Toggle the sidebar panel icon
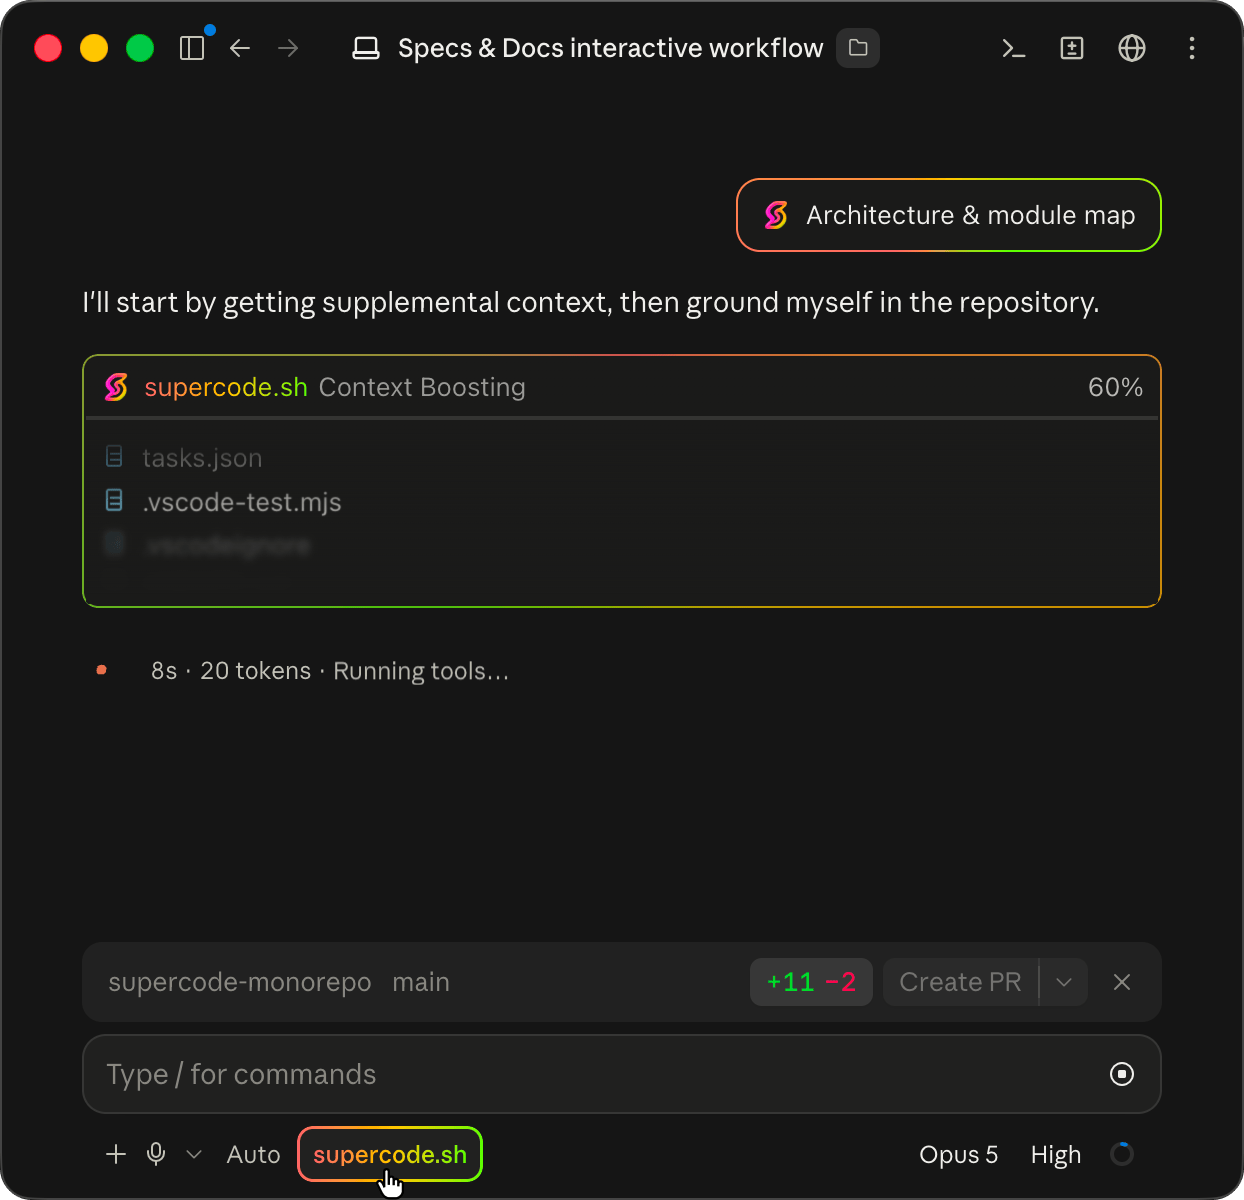This screenshot has width=1244, height=1200. (192, 48)
